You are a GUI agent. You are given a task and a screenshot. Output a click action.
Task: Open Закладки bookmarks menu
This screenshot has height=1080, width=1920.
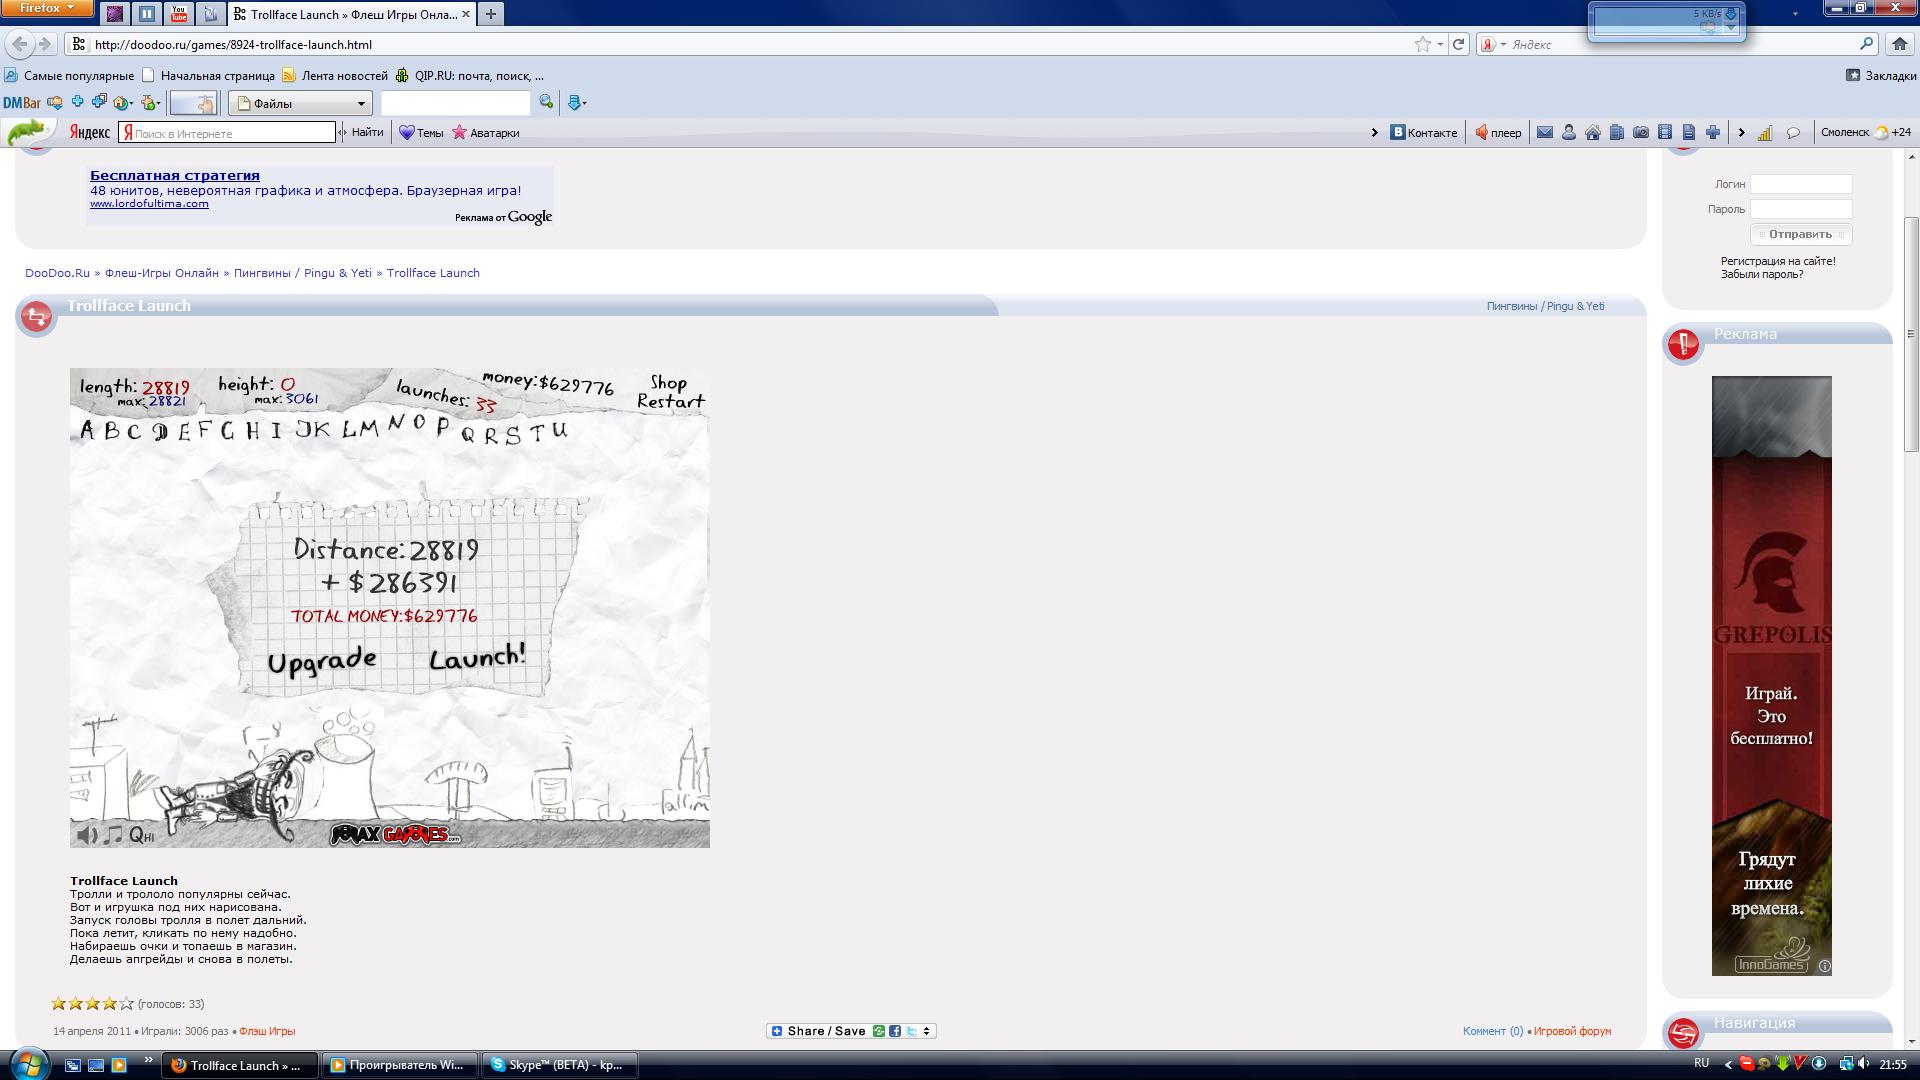tap(1880, 75)
